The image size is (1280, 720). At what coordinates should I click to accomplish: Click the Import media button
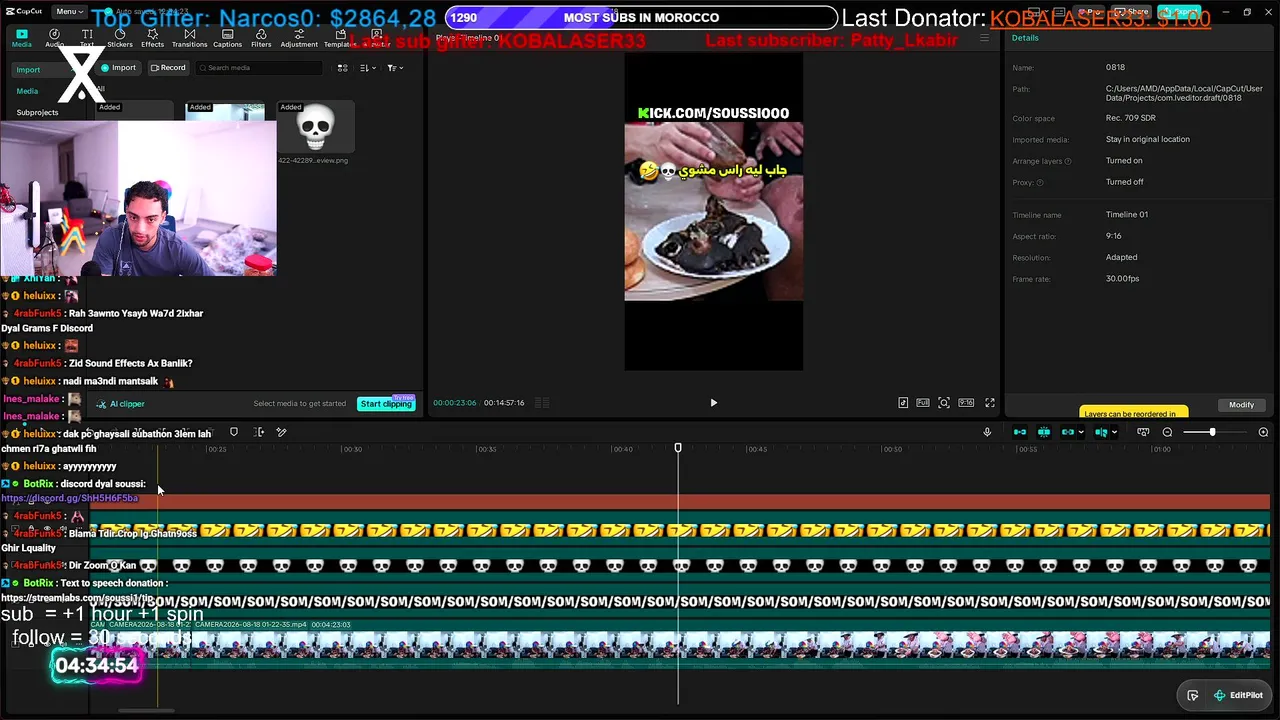point(118,68)
